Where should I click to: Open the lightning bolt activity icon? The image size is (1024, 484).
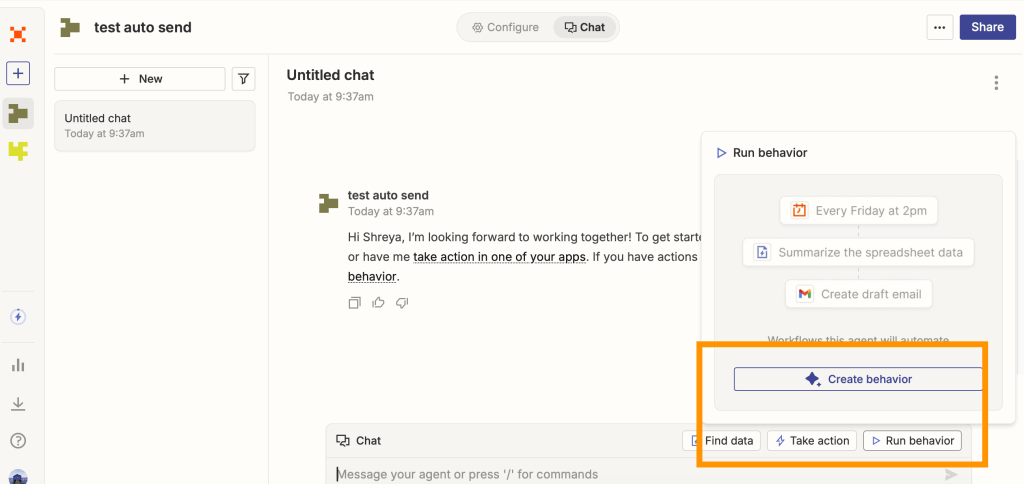coord(18,317)
